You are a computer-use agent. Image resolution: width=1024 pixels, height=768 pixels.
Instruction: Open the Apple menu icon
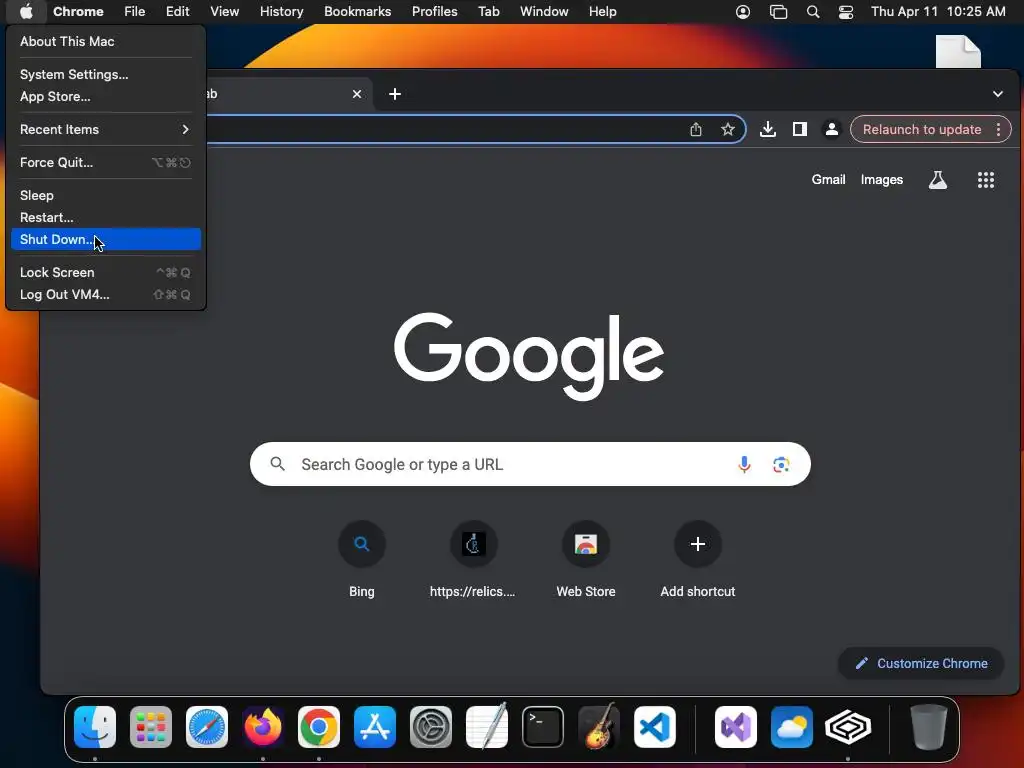pyautogui.click(x=26, y=11)
